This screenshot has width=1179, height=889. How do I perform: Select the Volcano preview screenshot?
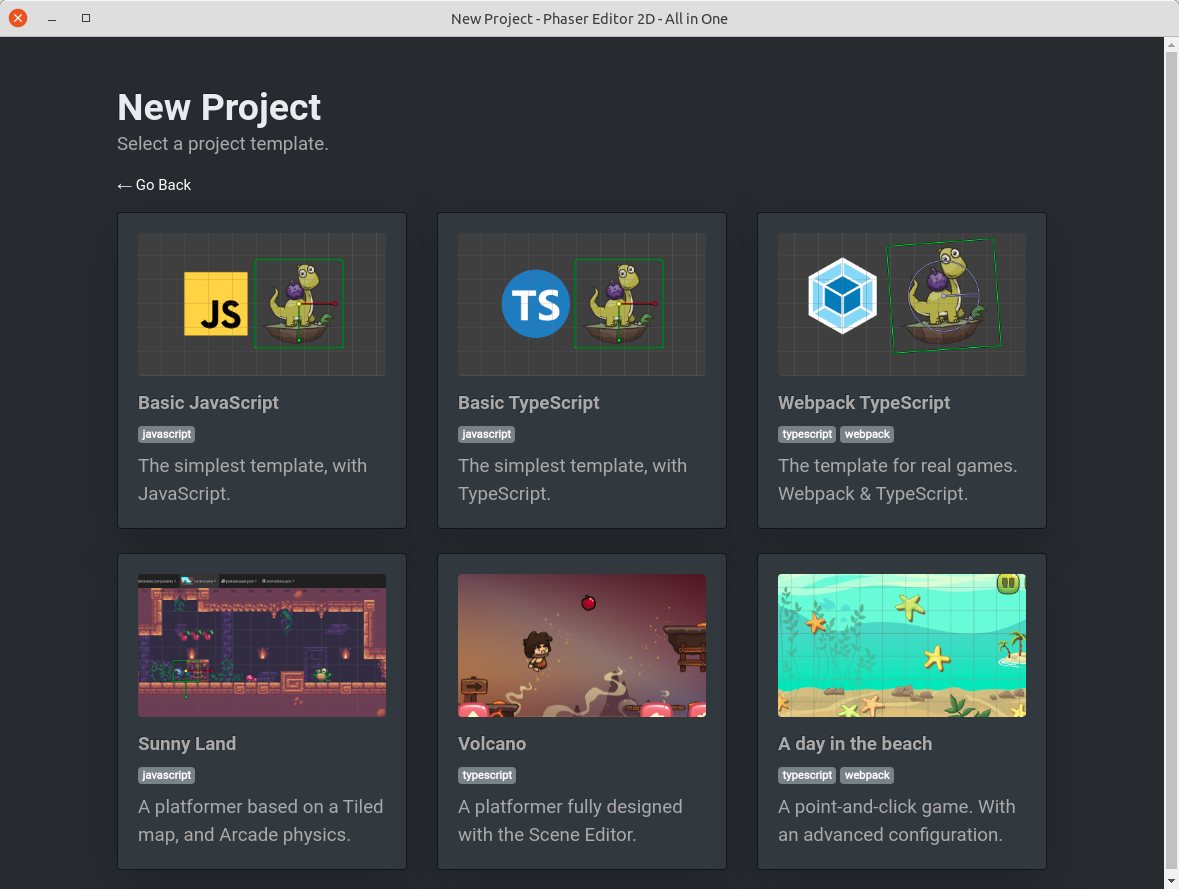tap(582, 645)
